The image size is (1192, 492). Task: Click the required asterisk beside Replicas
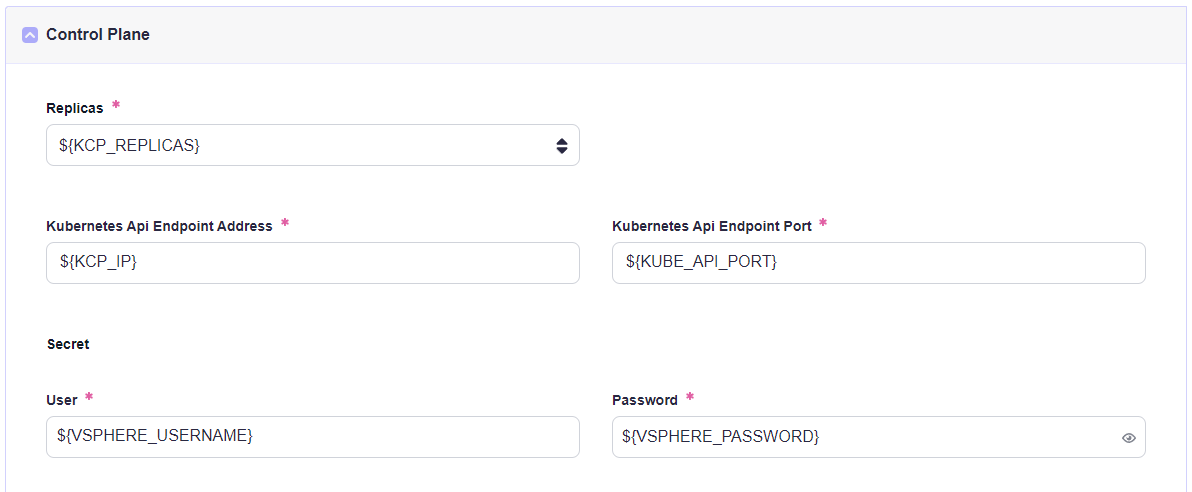pos(116,105)
